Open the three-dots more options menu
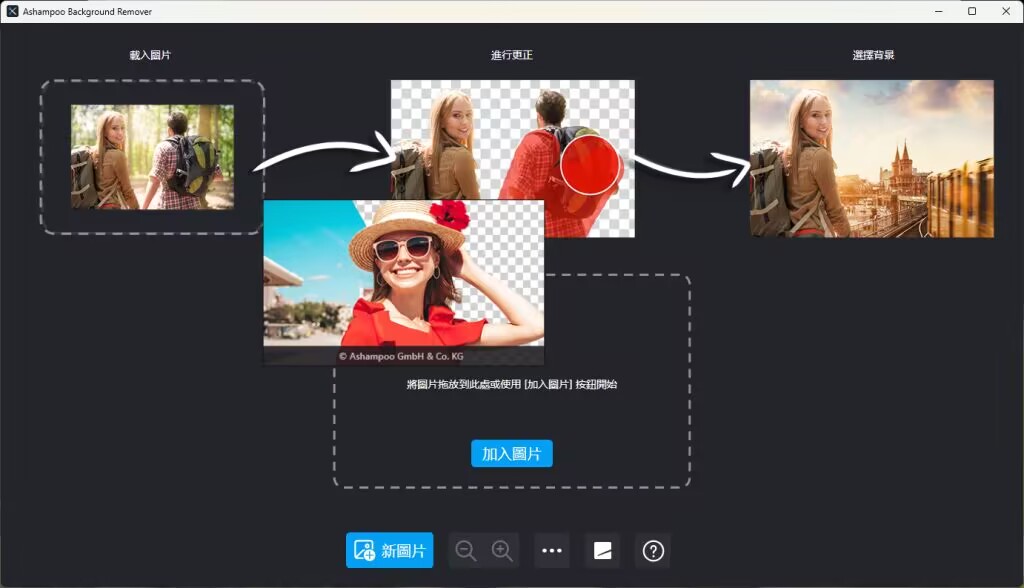This screenshot has height=588, width=1024. [552, 550]
